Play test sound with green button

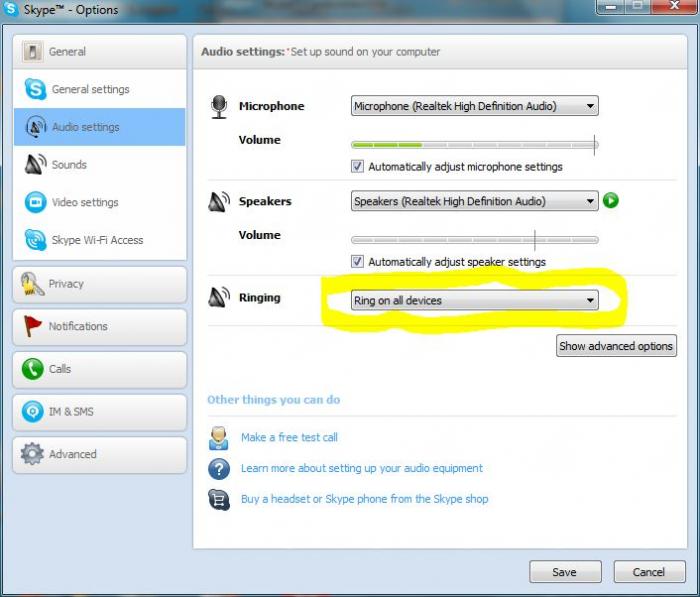(x=611, y=200)
